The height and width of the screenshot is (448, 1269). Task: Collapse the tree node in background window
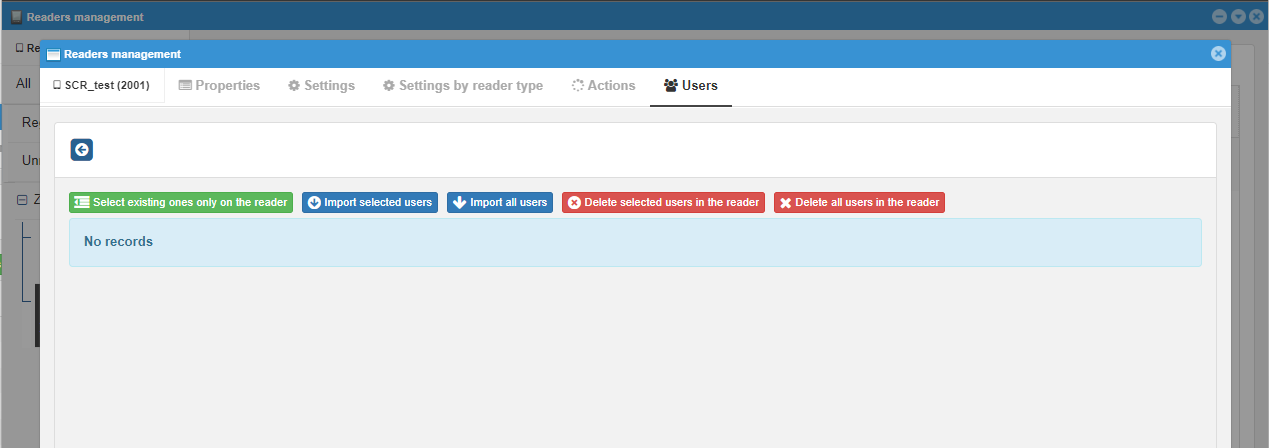21,200
